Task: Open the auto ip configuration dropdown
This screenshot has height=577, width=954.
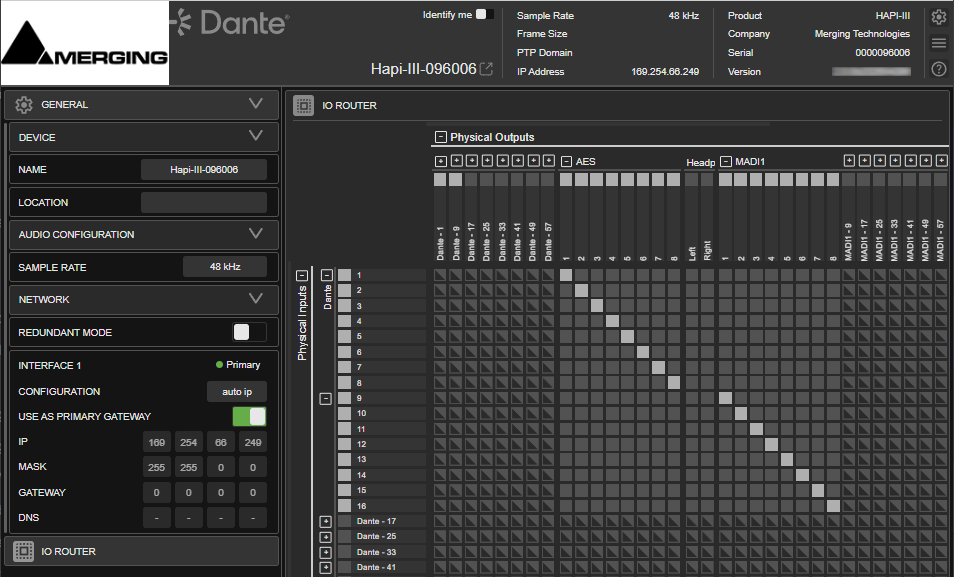Action: [237, 391]
